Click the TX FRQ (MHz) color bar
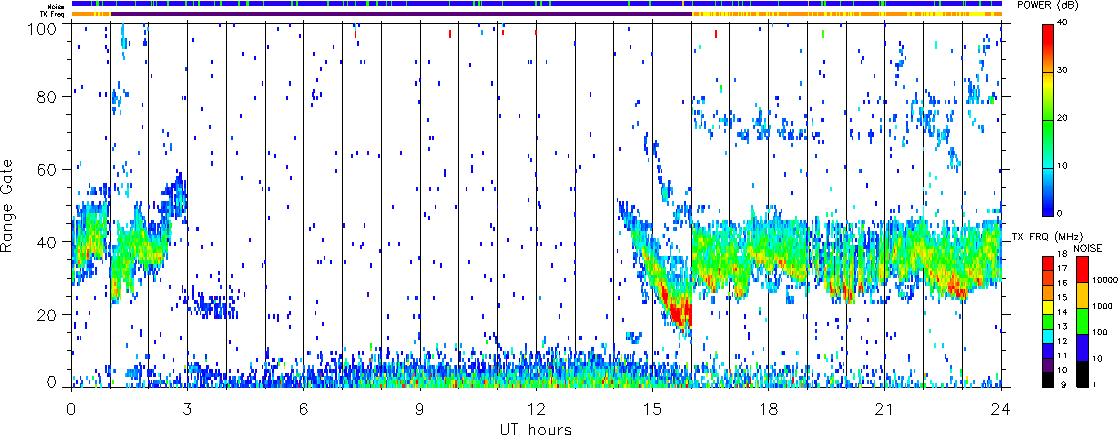This screenshot has height=435, width=1118. click(x=1048, y=320)
